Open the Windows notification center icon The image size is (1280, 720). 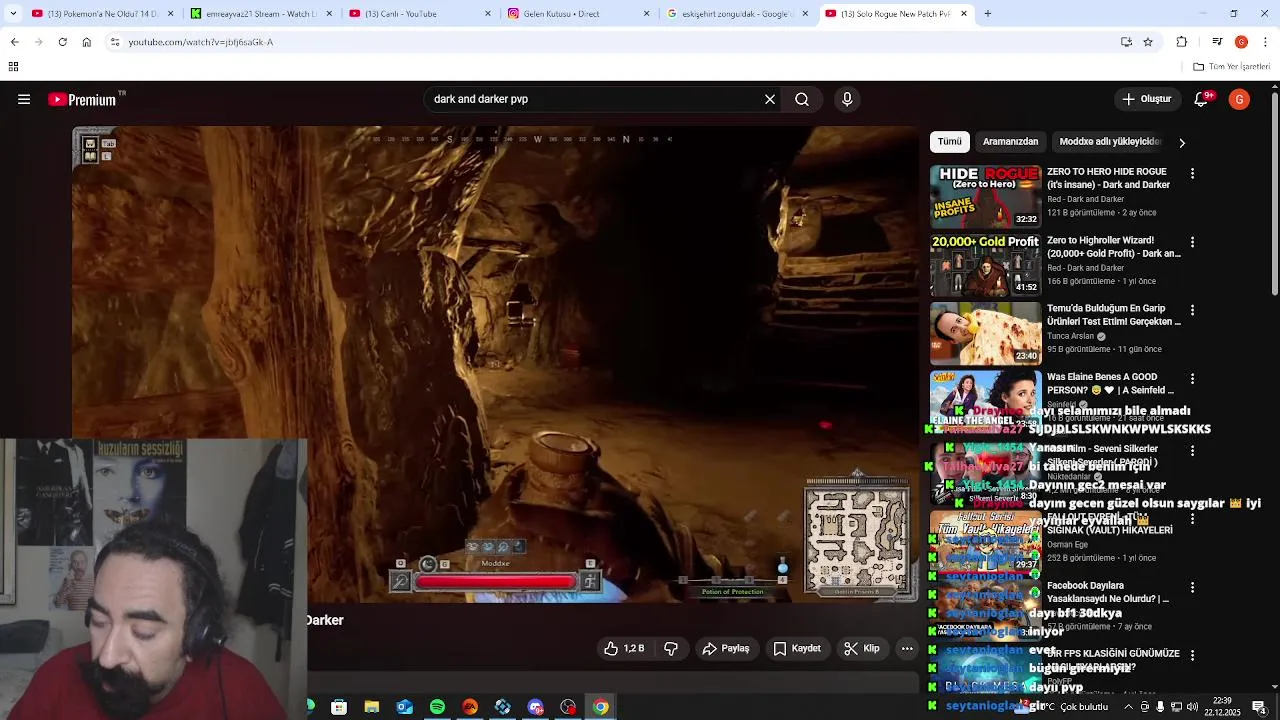pyautogui.click(x=1259, y=707)
